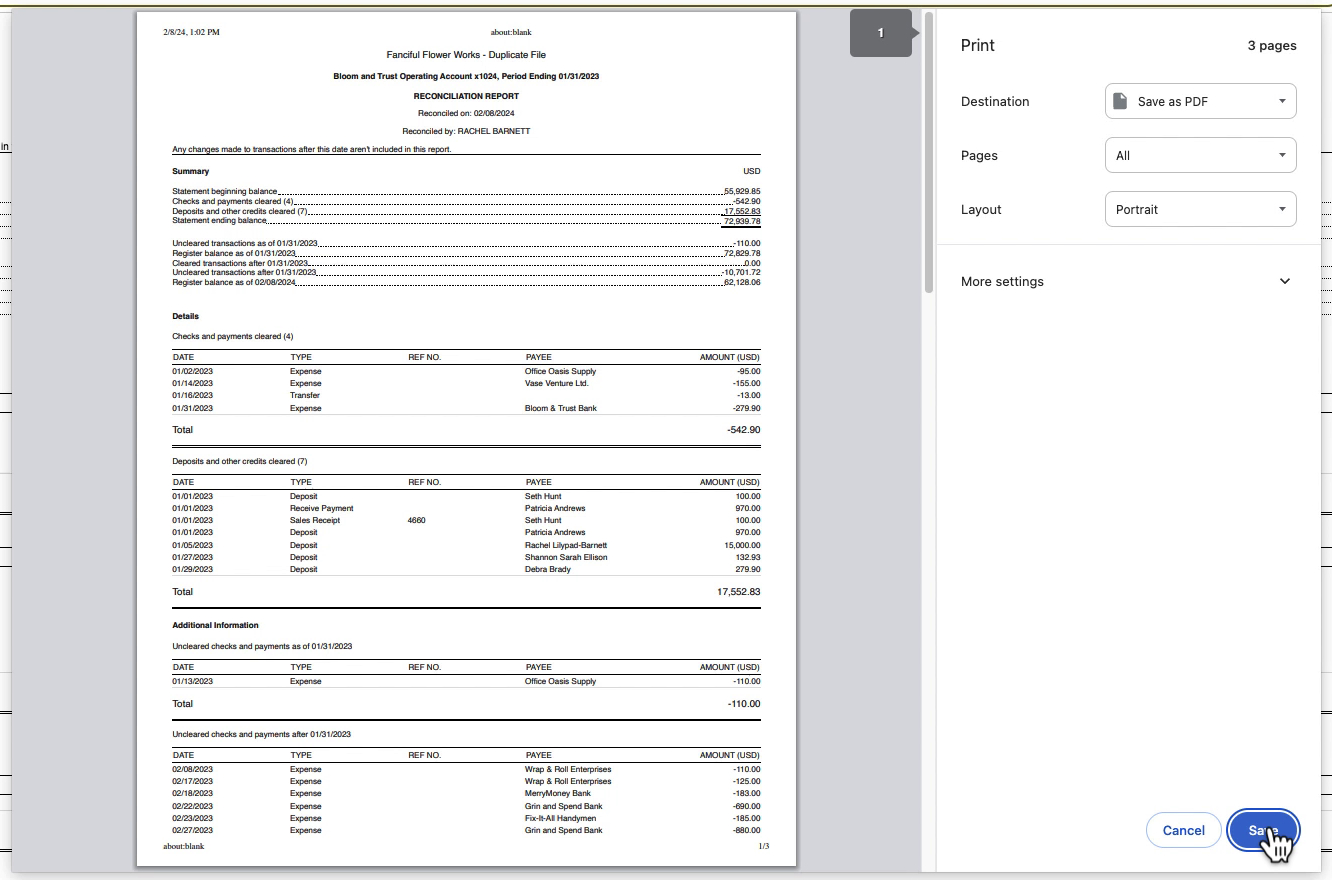
Task: Click the Debra Brady payee
Action: pyautogui.click(x=548, y=569)
